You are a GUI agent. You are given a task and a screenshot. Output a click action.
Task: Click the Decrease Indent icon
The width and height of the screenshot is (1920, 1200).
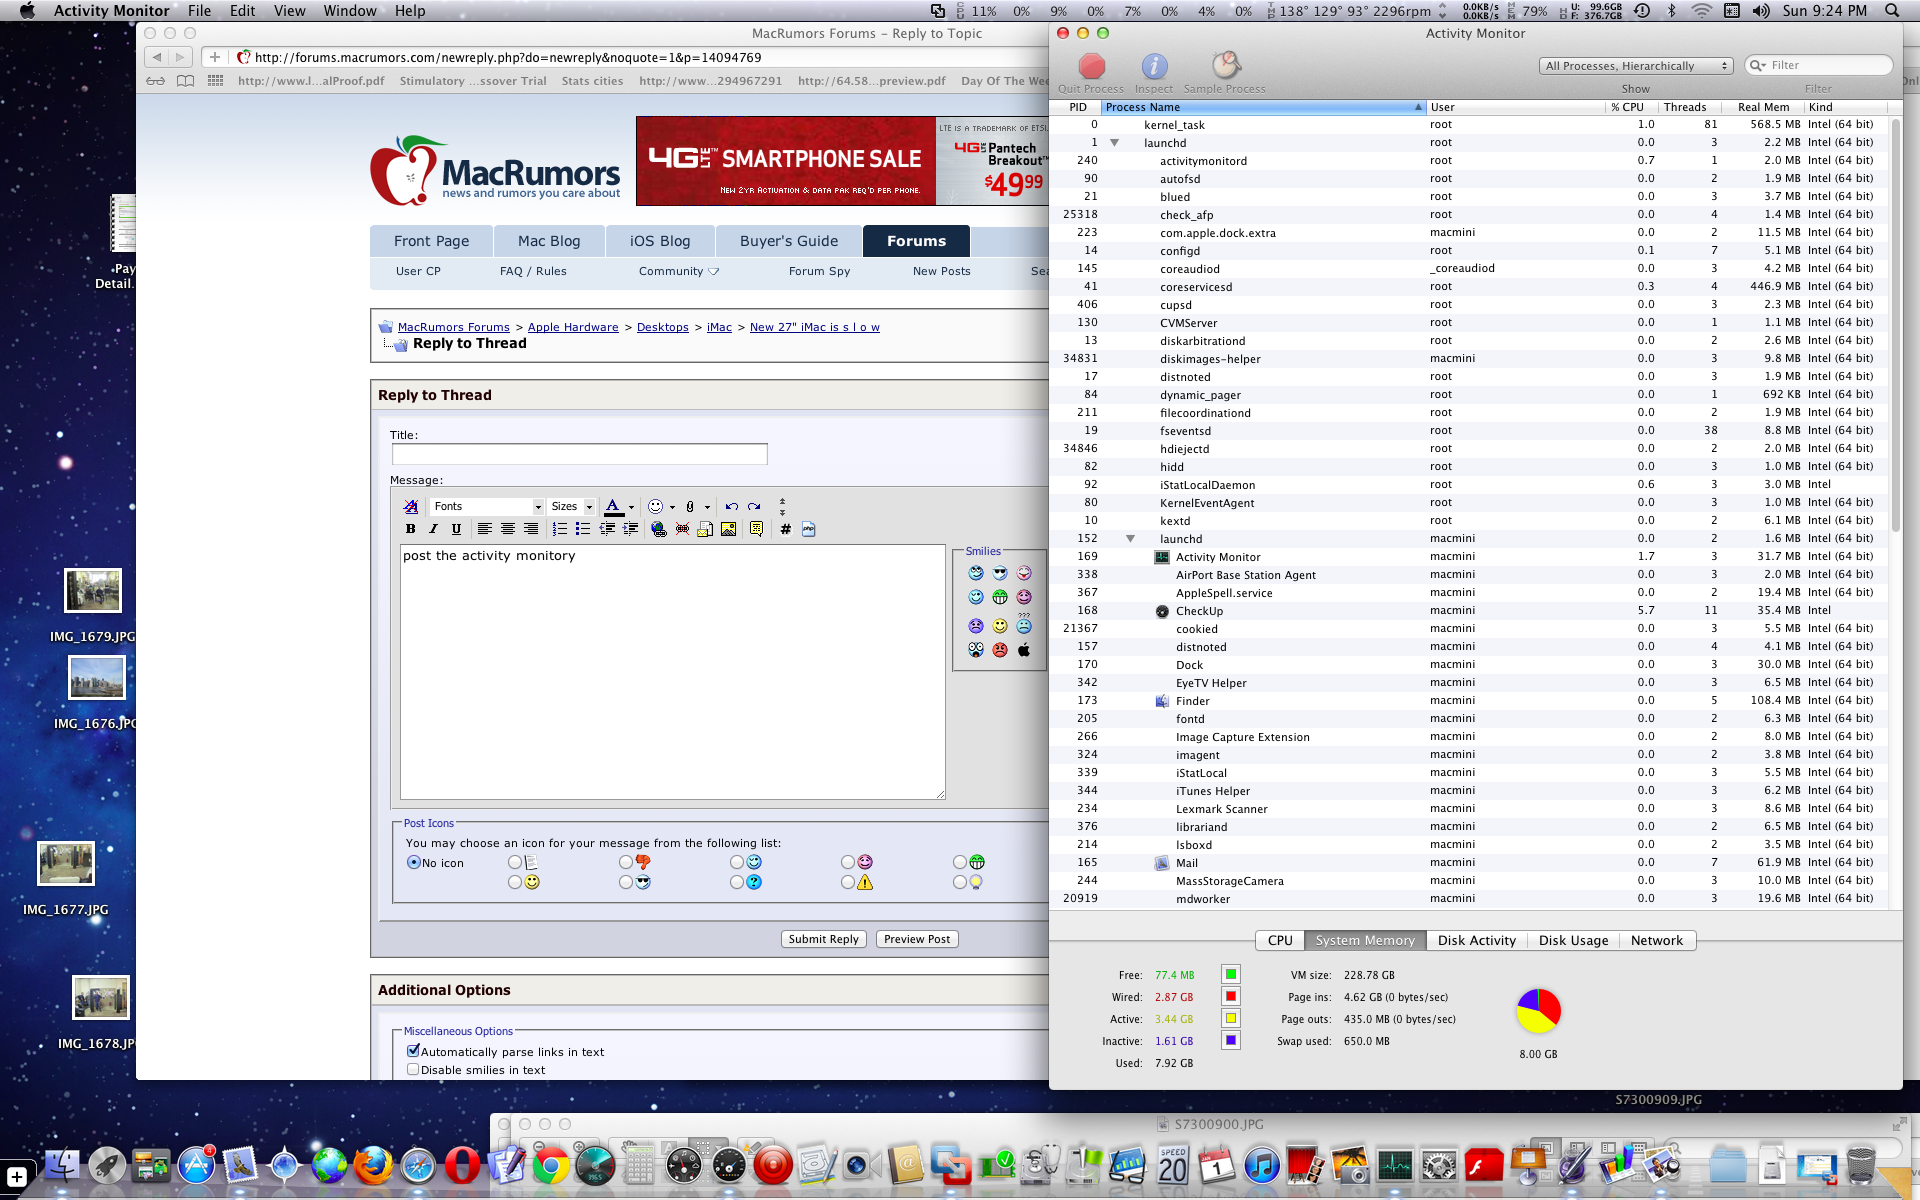click(607, 529)
